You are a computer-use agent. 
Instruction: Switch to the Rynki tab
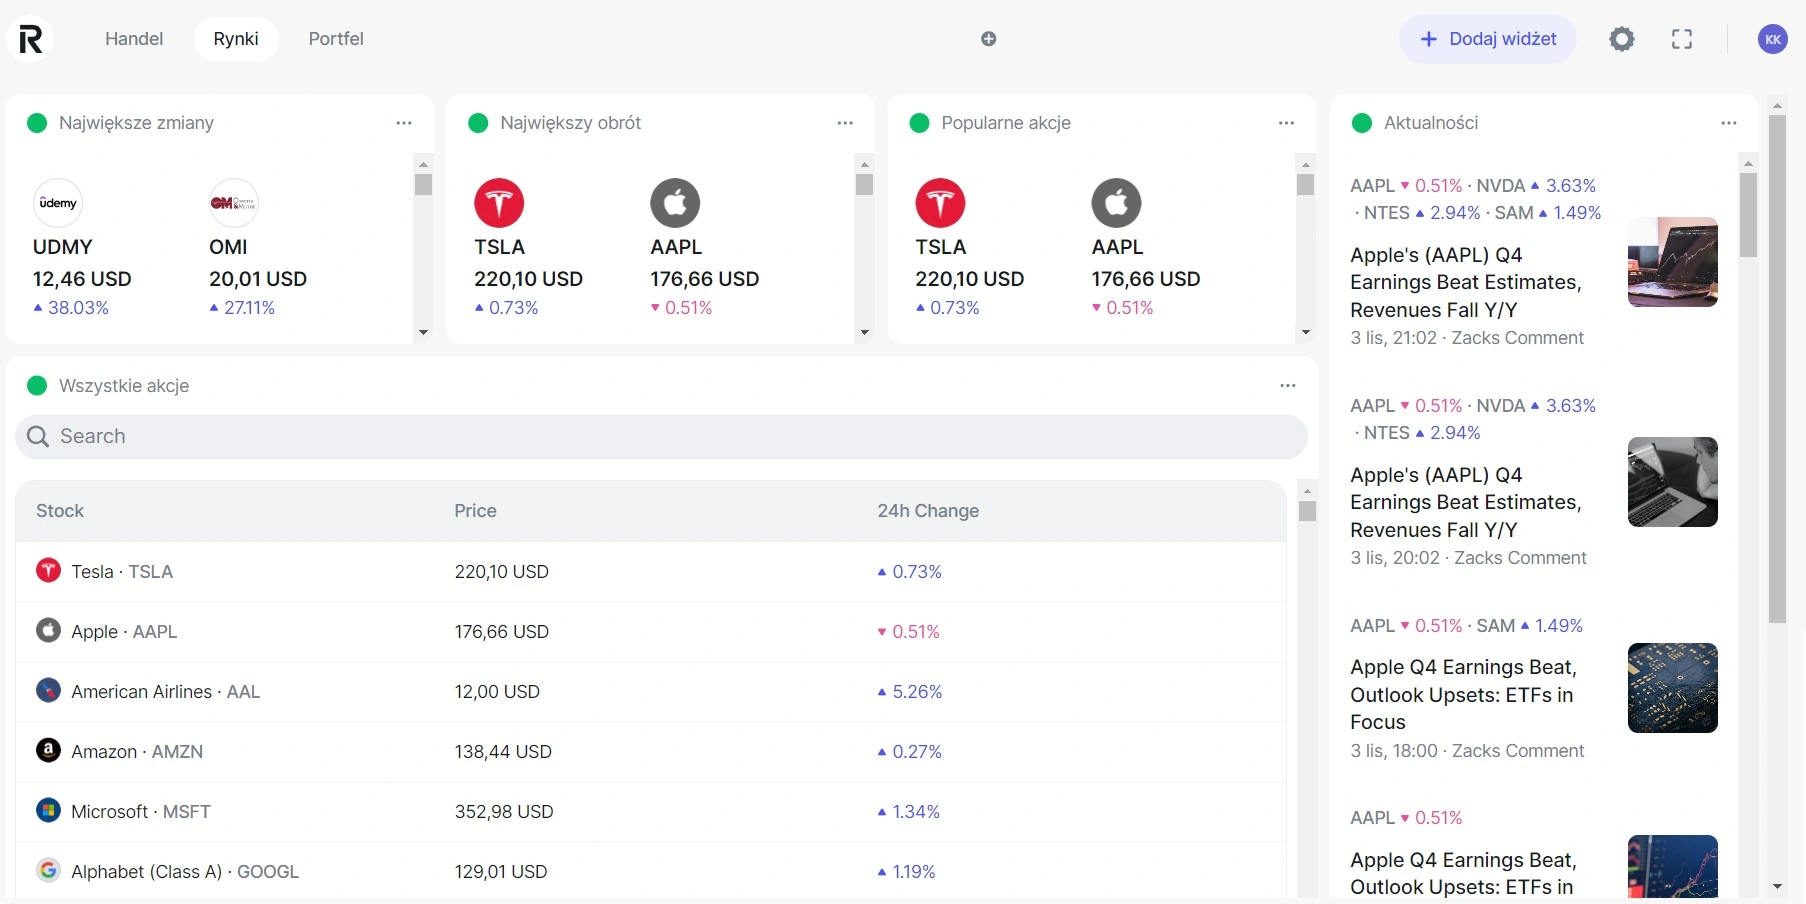point(236,39)
